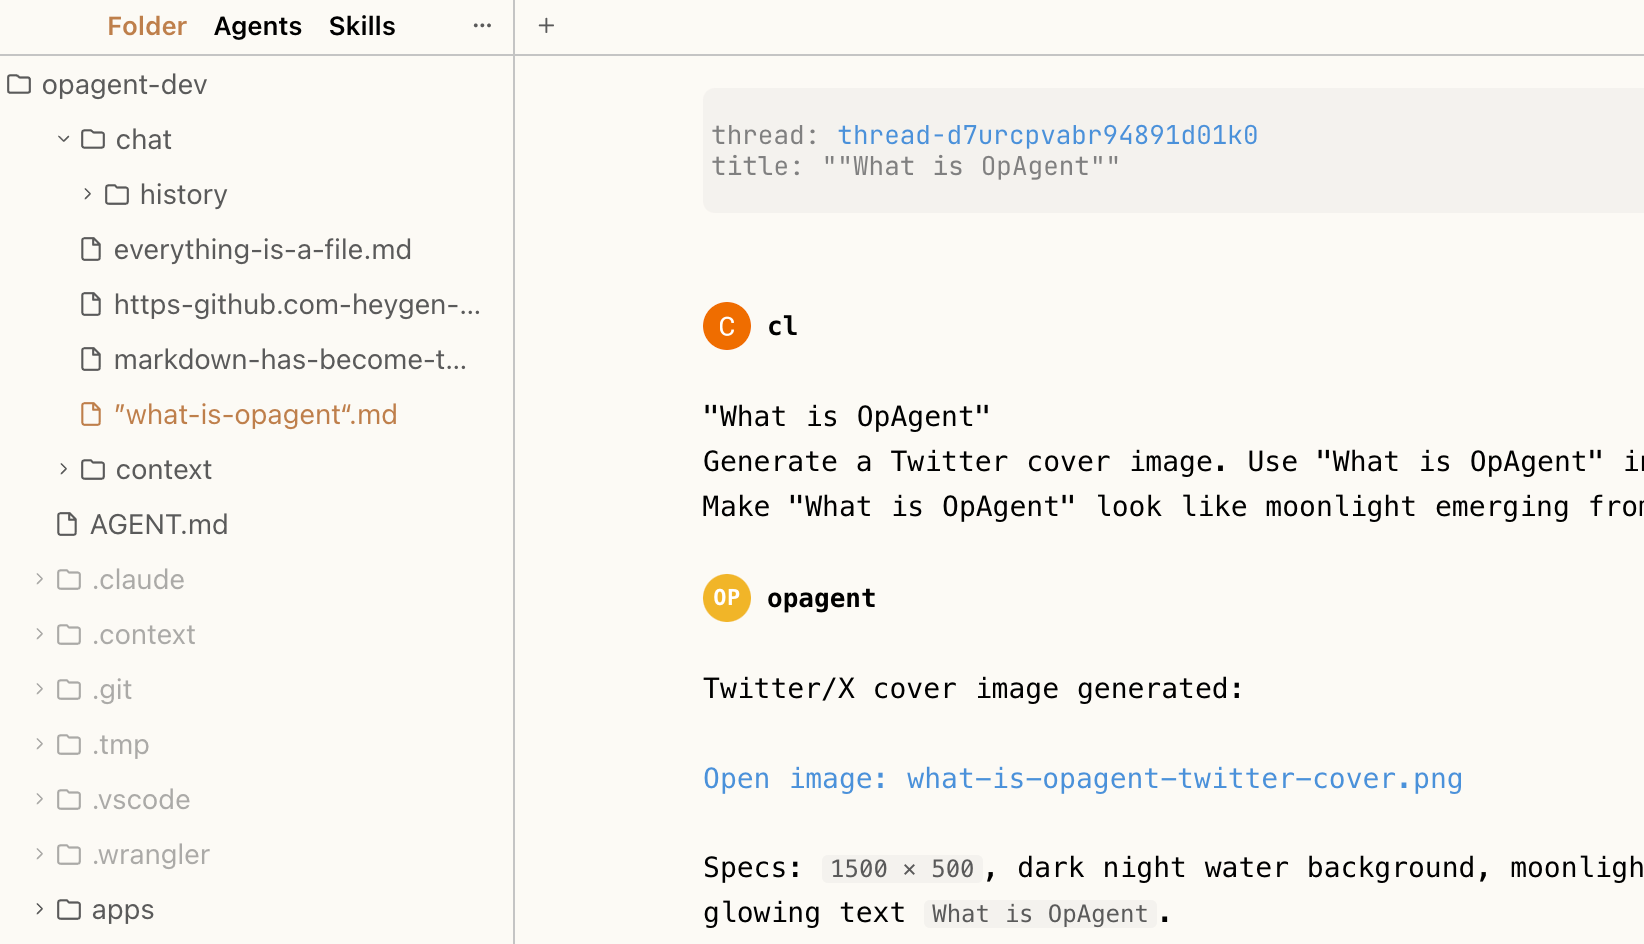Click the .git folder icon
The width and height of the screenshot is (1644, 944).
69,689
